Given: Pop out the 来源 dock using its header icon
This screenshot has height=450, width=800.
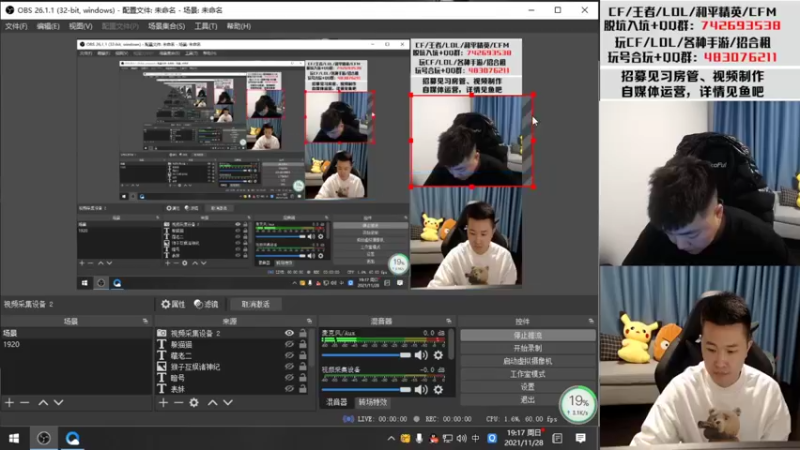Looking at the screenshot, I should pos(309,321).
